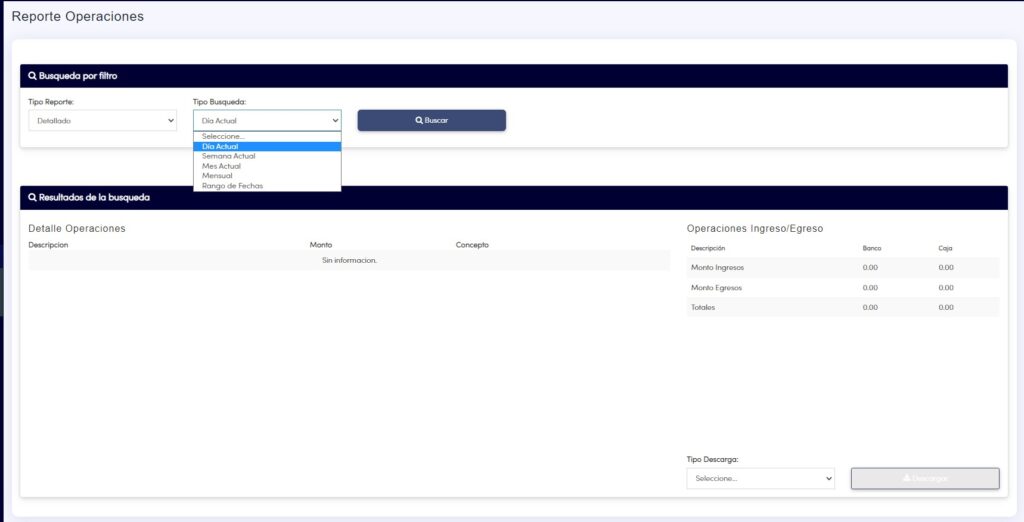Open the Tipo Descarga dropdown
Screen dimensions: 1024x522
(761, 478)
